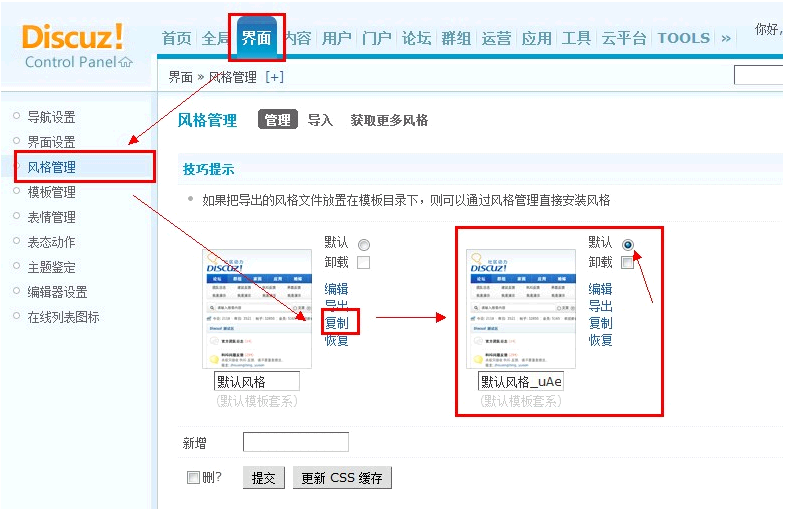This screenshot has height=509, width=785.
Task: Check 卸载 box for 默认风格
Action: pos(363,262)
